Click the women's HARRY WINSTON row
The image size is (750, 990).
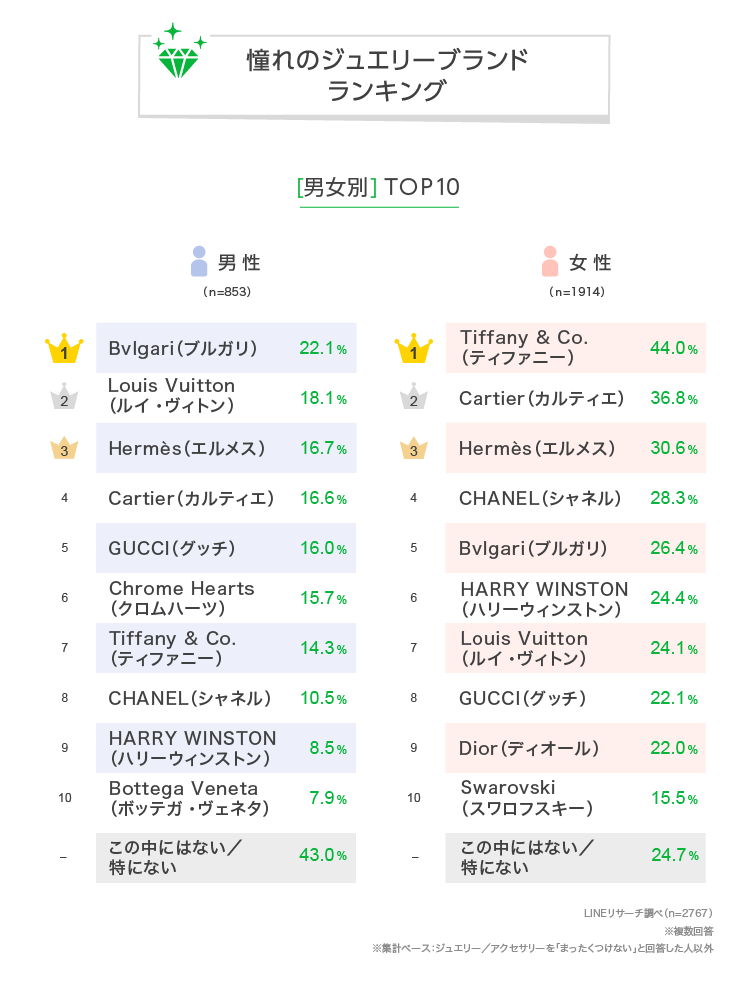(x=575, y=598)
